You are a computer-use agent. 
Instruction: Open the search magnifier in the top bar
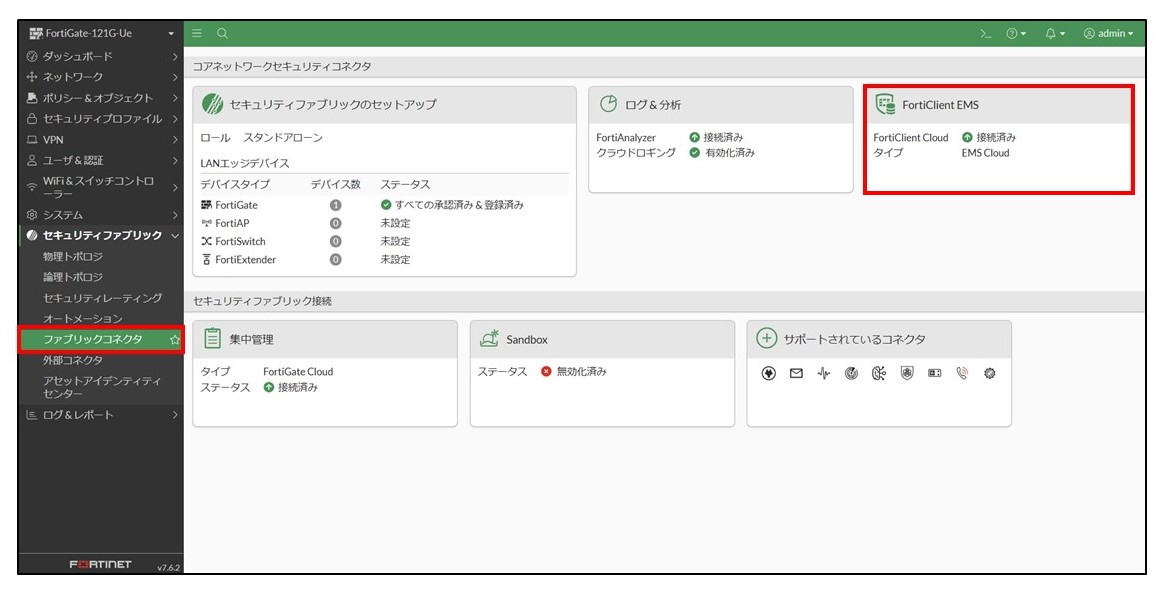click(222, 33)
